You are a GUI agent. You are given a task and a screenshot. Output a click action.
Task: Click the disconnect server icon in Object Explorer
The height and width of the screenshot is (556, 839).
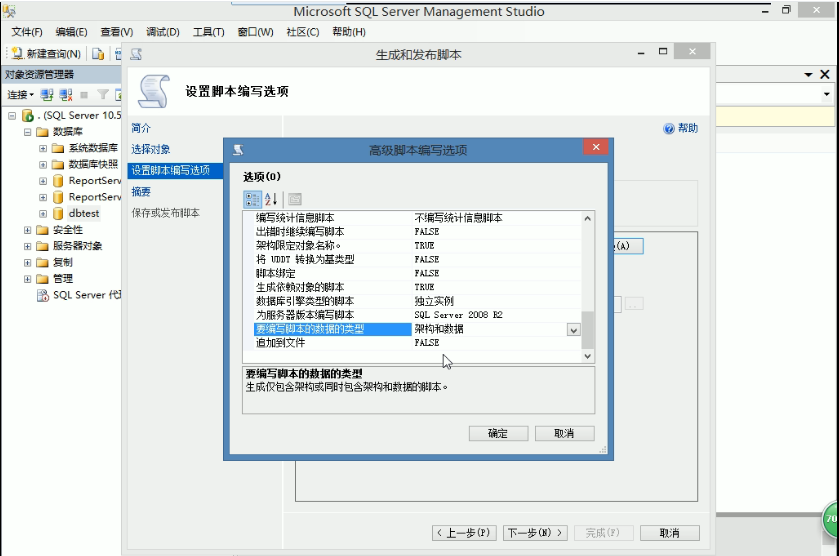(x=66, y=95)
